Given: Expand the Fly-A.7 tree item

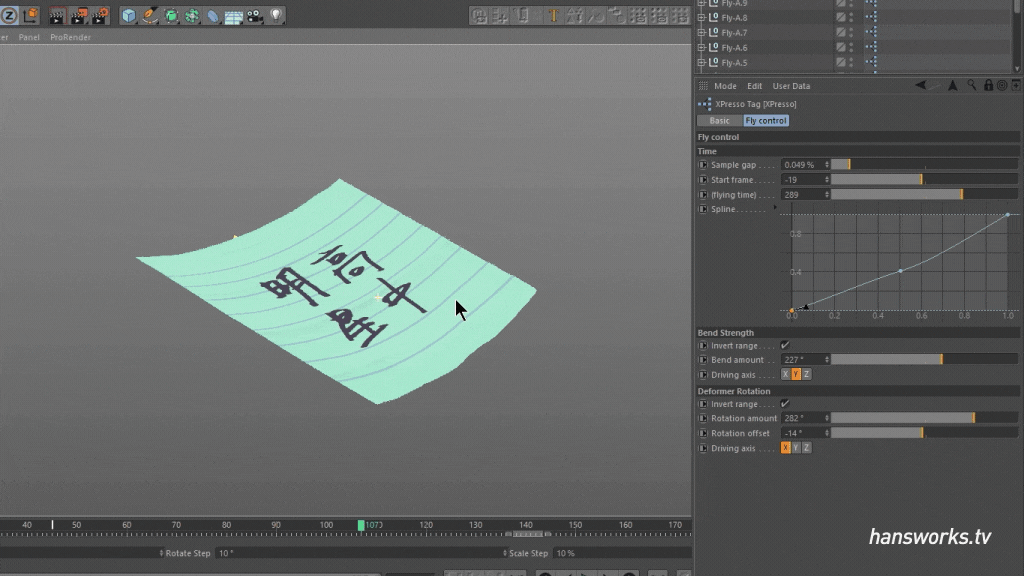Looking at the screenshot, I should [x=701, y=32].
